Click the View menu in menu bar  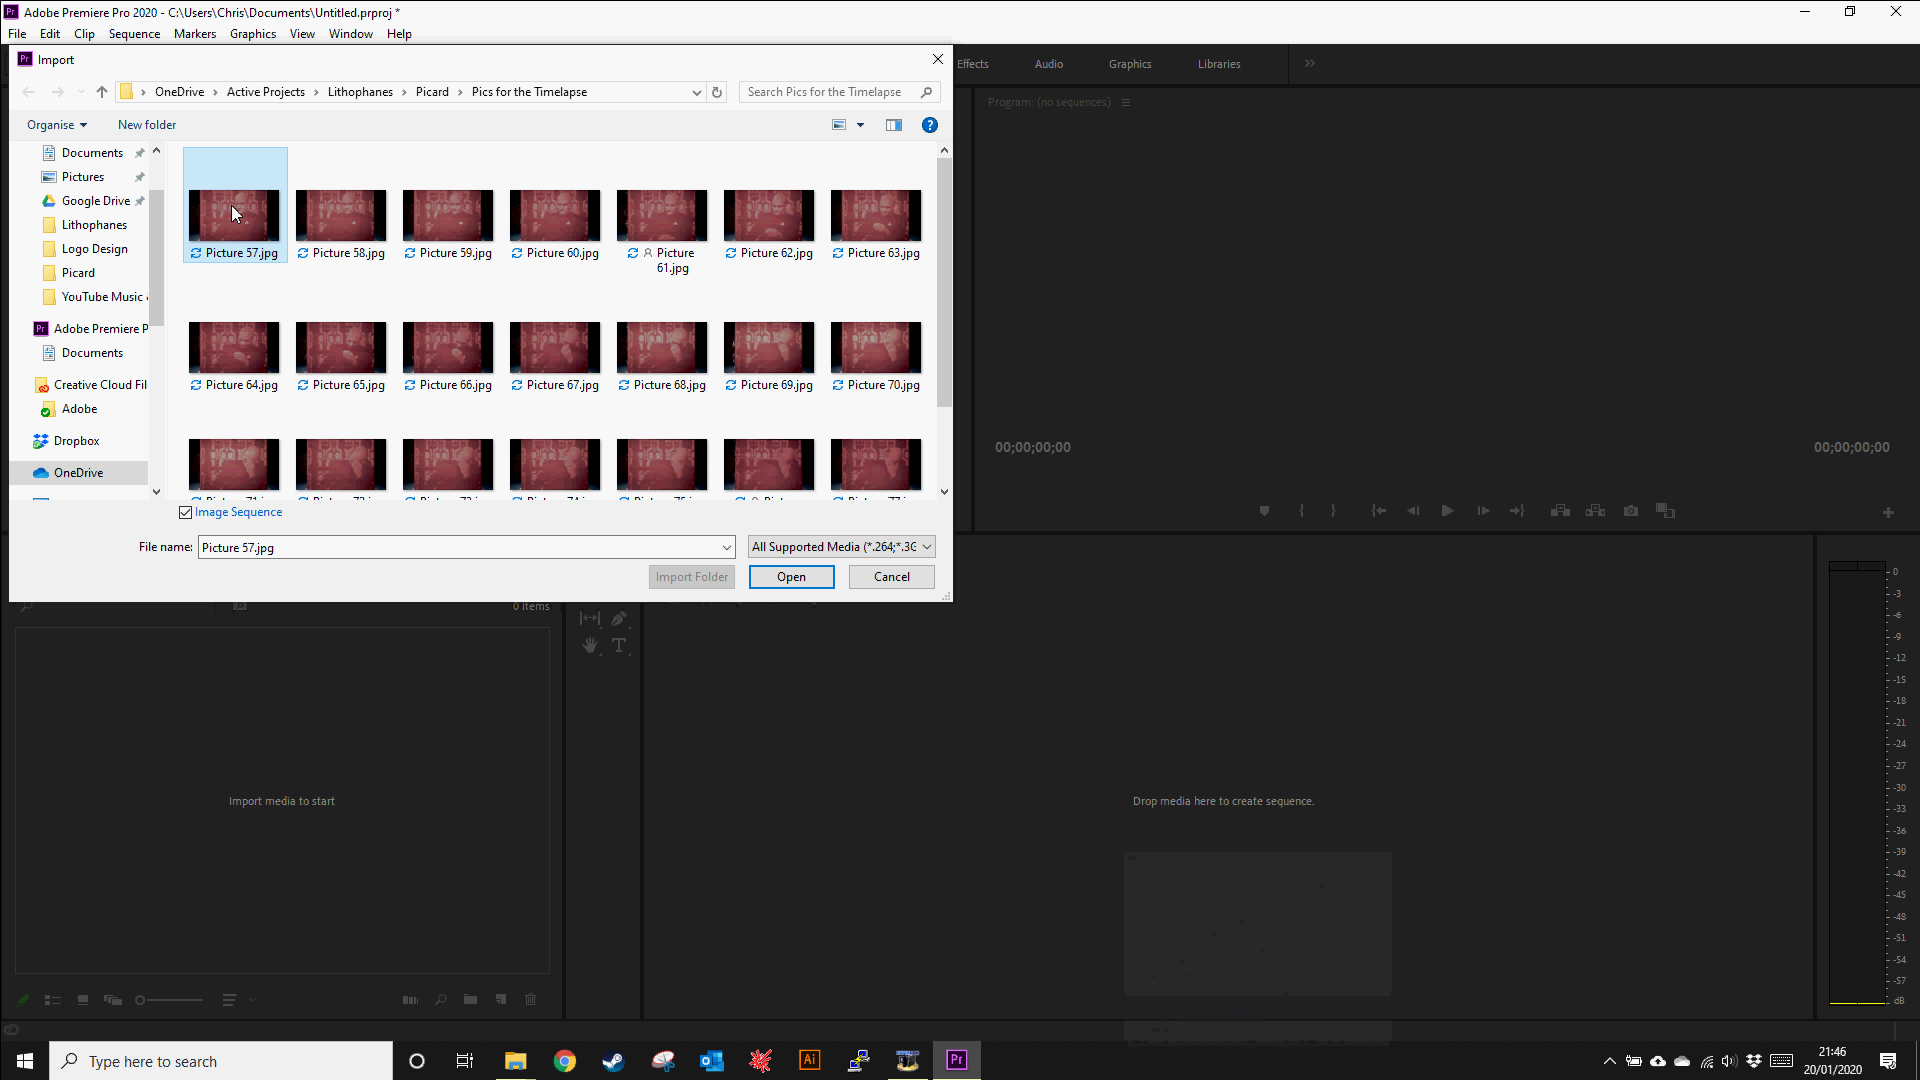pyautogui.click(x=301, y=33)
